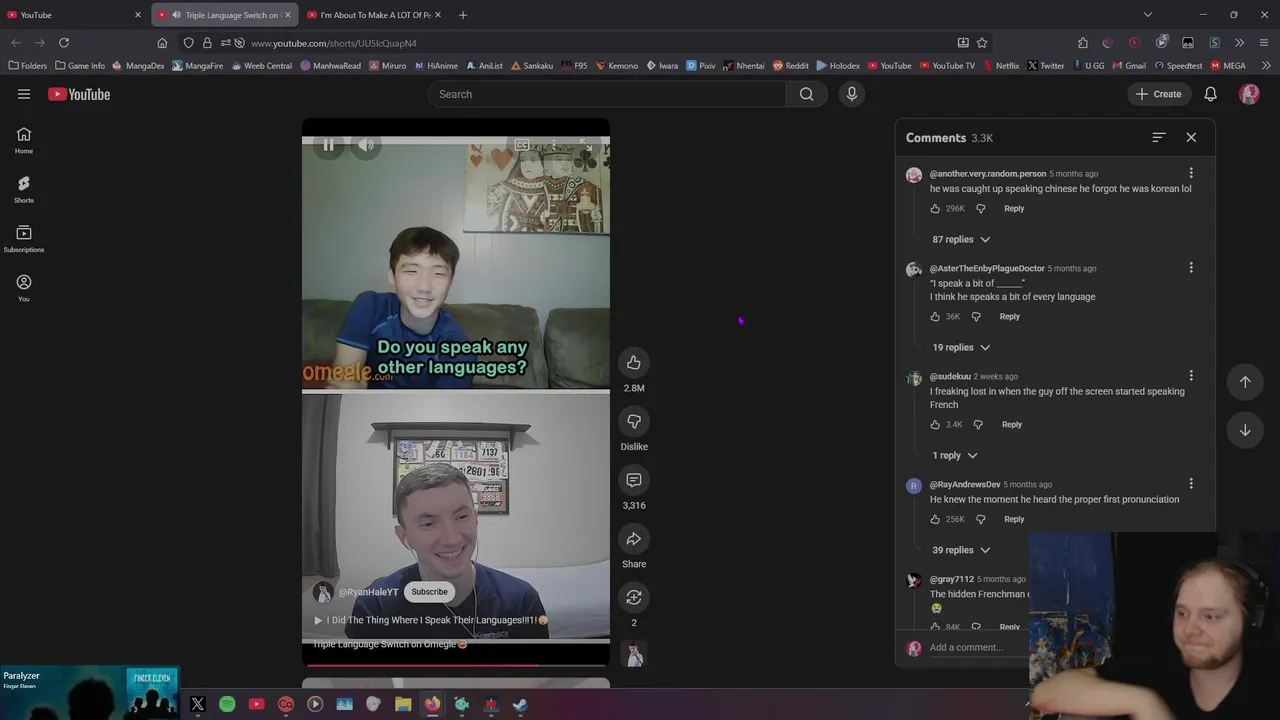The height and width of the screenshot is (720, 1280).
Task: Open Home in the sidebar
Action: (x=24, y=141)
